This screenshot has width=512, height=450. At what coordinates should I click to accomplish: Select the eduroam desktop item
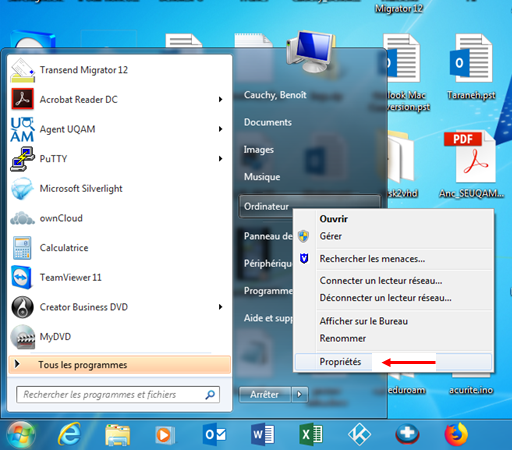click(407, 390)
